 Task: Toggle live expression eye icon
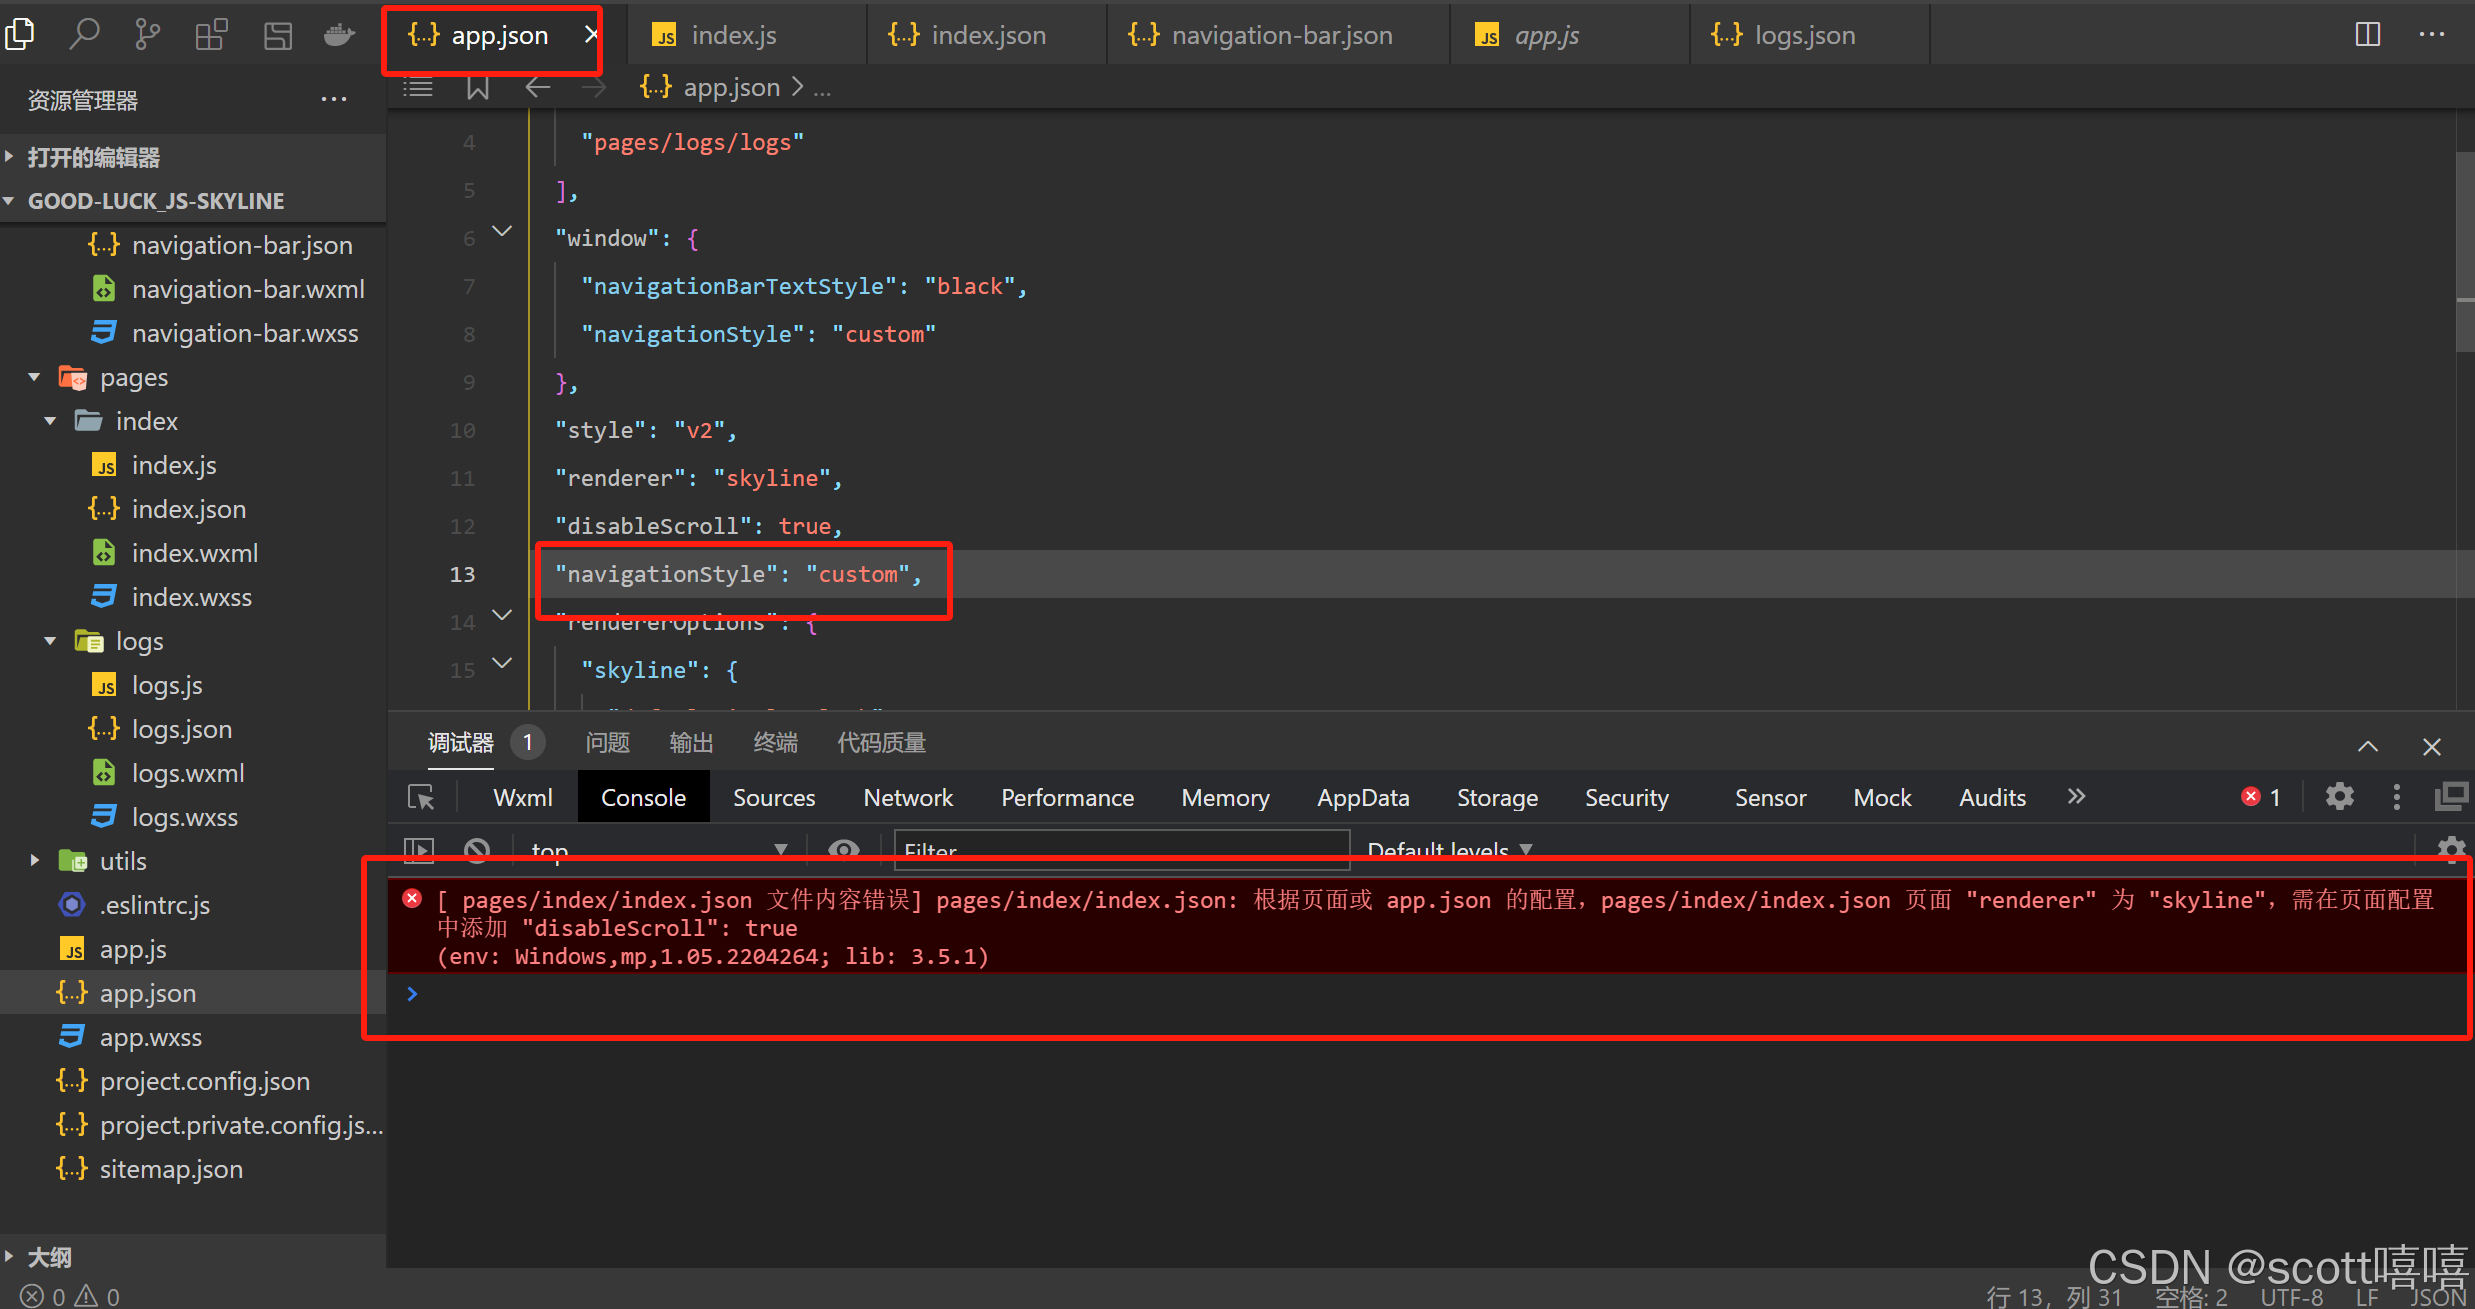click(x=844, y=850)
